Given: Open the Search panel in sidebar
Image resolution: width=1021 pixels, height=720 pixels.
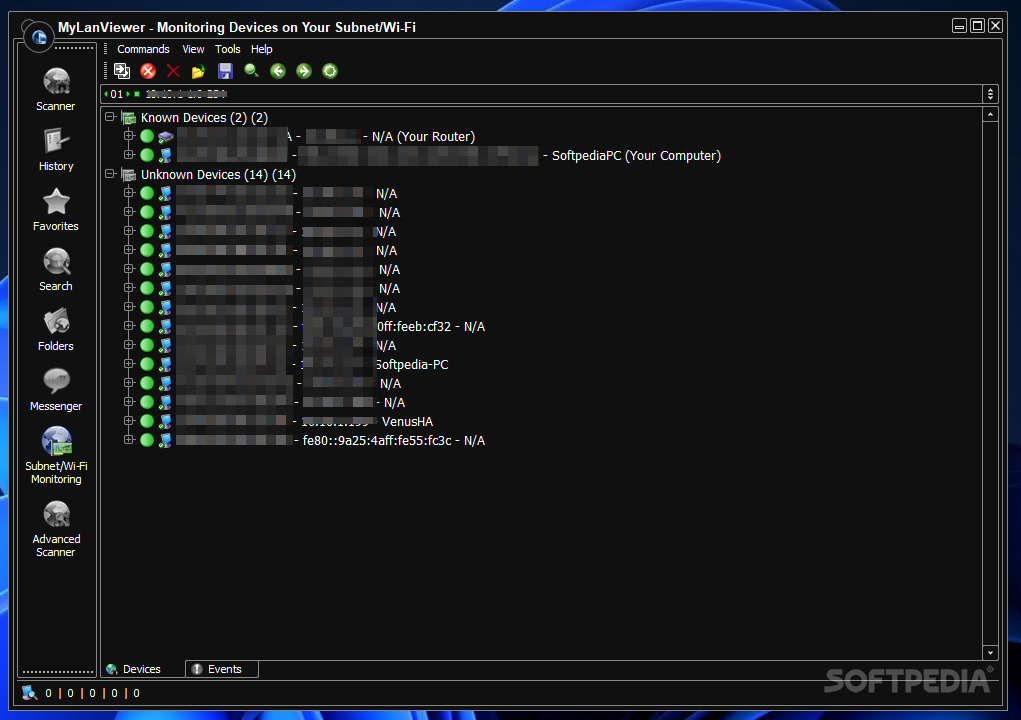Looking at the screenshot, I should [x=56, y=270].
